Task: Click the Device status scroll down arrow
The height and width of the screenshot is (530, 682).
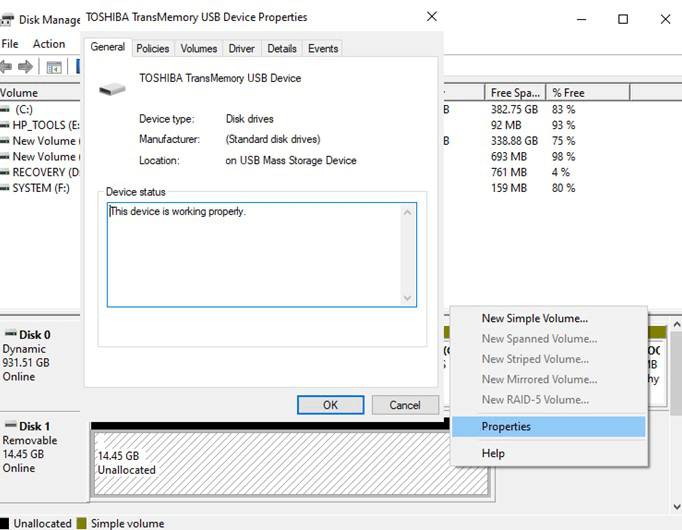Action: click(408, 298)
